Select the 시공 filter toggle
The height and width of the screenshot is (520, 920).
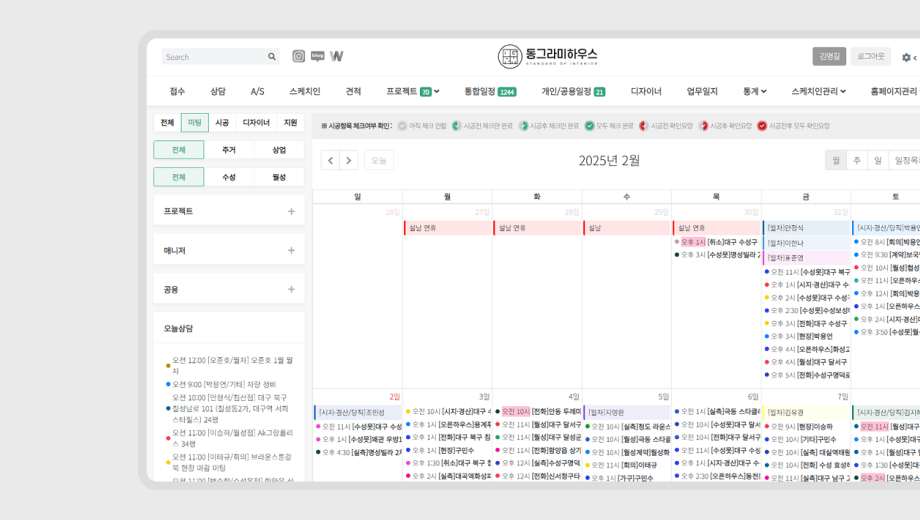(222, 122)
